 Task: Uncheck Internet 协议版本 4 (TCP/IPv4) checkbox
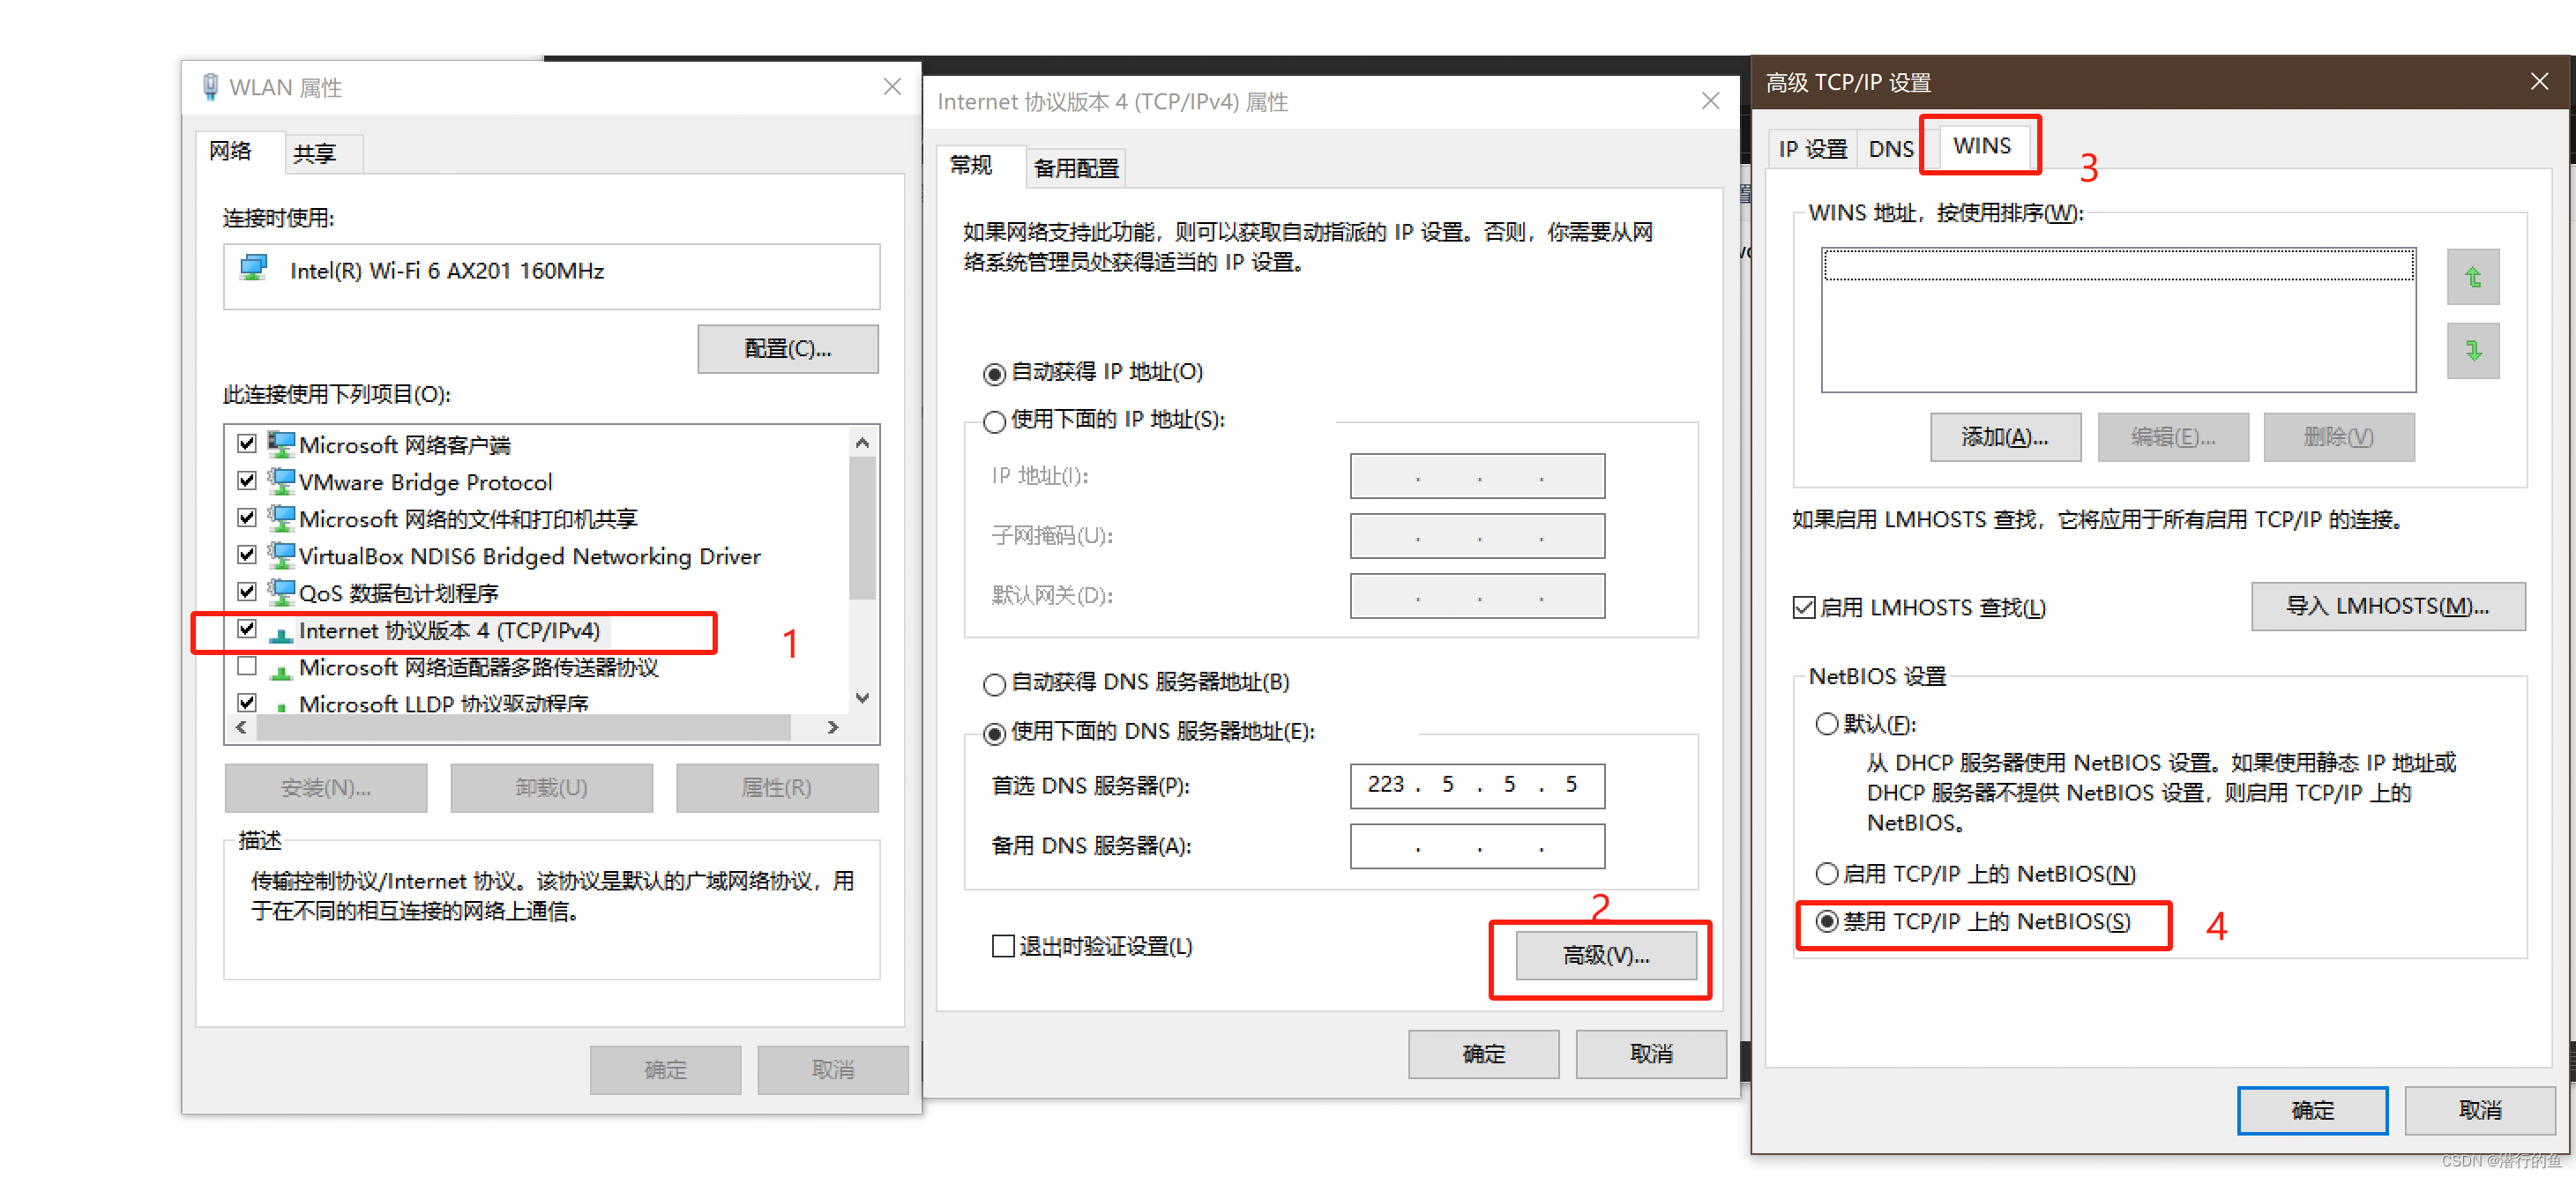[x=247, y=628]
